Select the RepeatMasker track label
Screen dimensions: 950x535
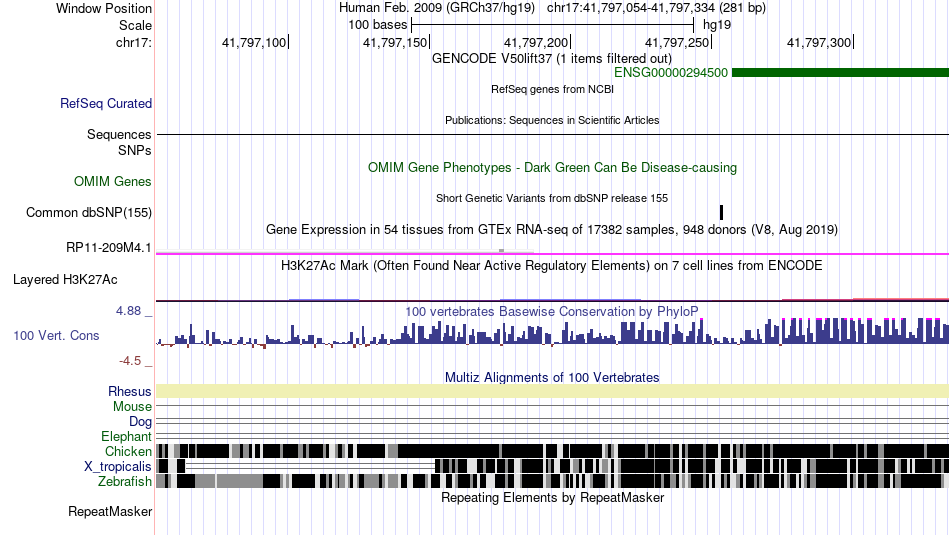point(110,512)
